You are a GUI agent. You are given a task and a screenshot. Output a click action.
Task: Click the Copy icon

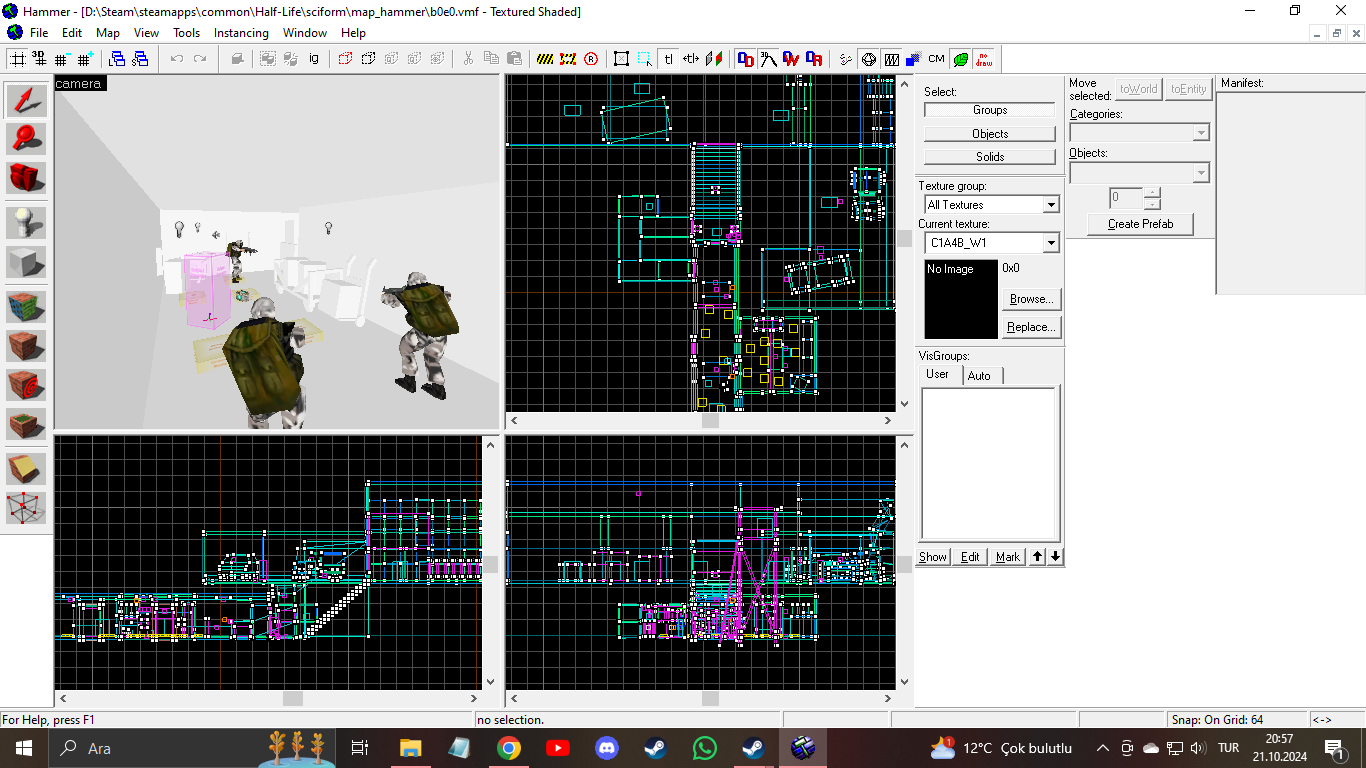(491, 59)
